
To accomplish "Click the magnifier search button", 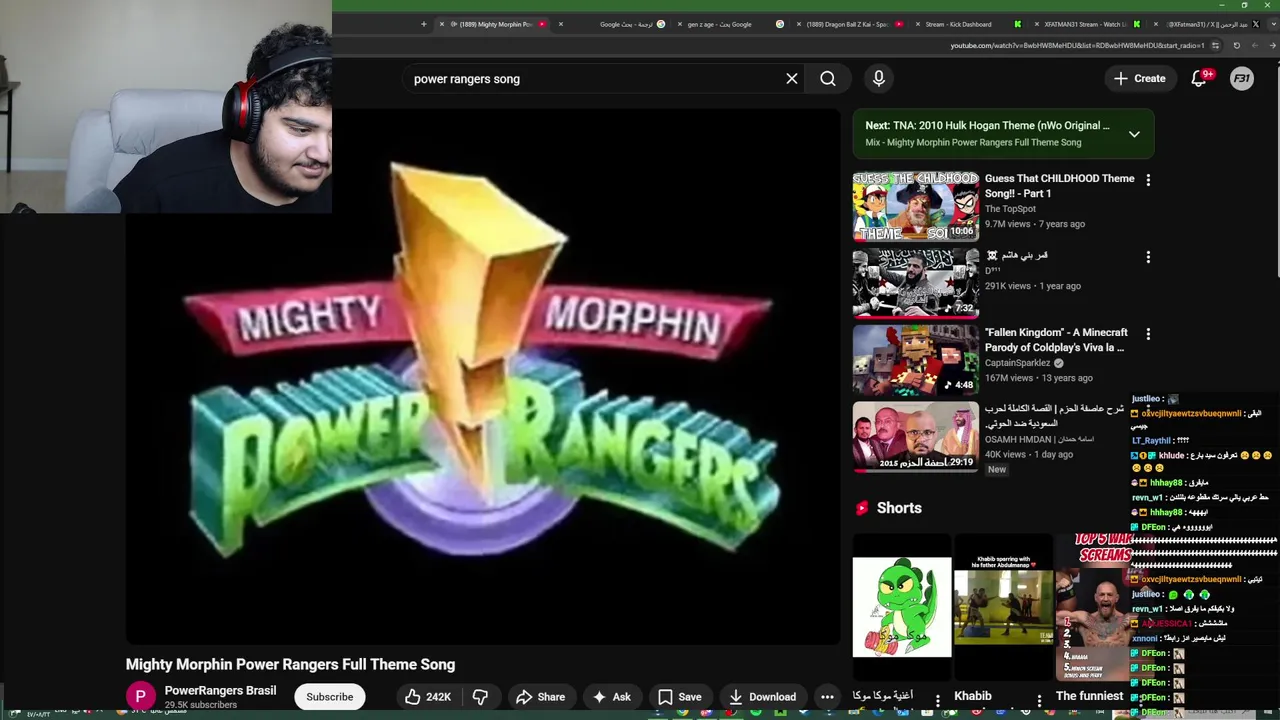I will [x=828, y=78].
